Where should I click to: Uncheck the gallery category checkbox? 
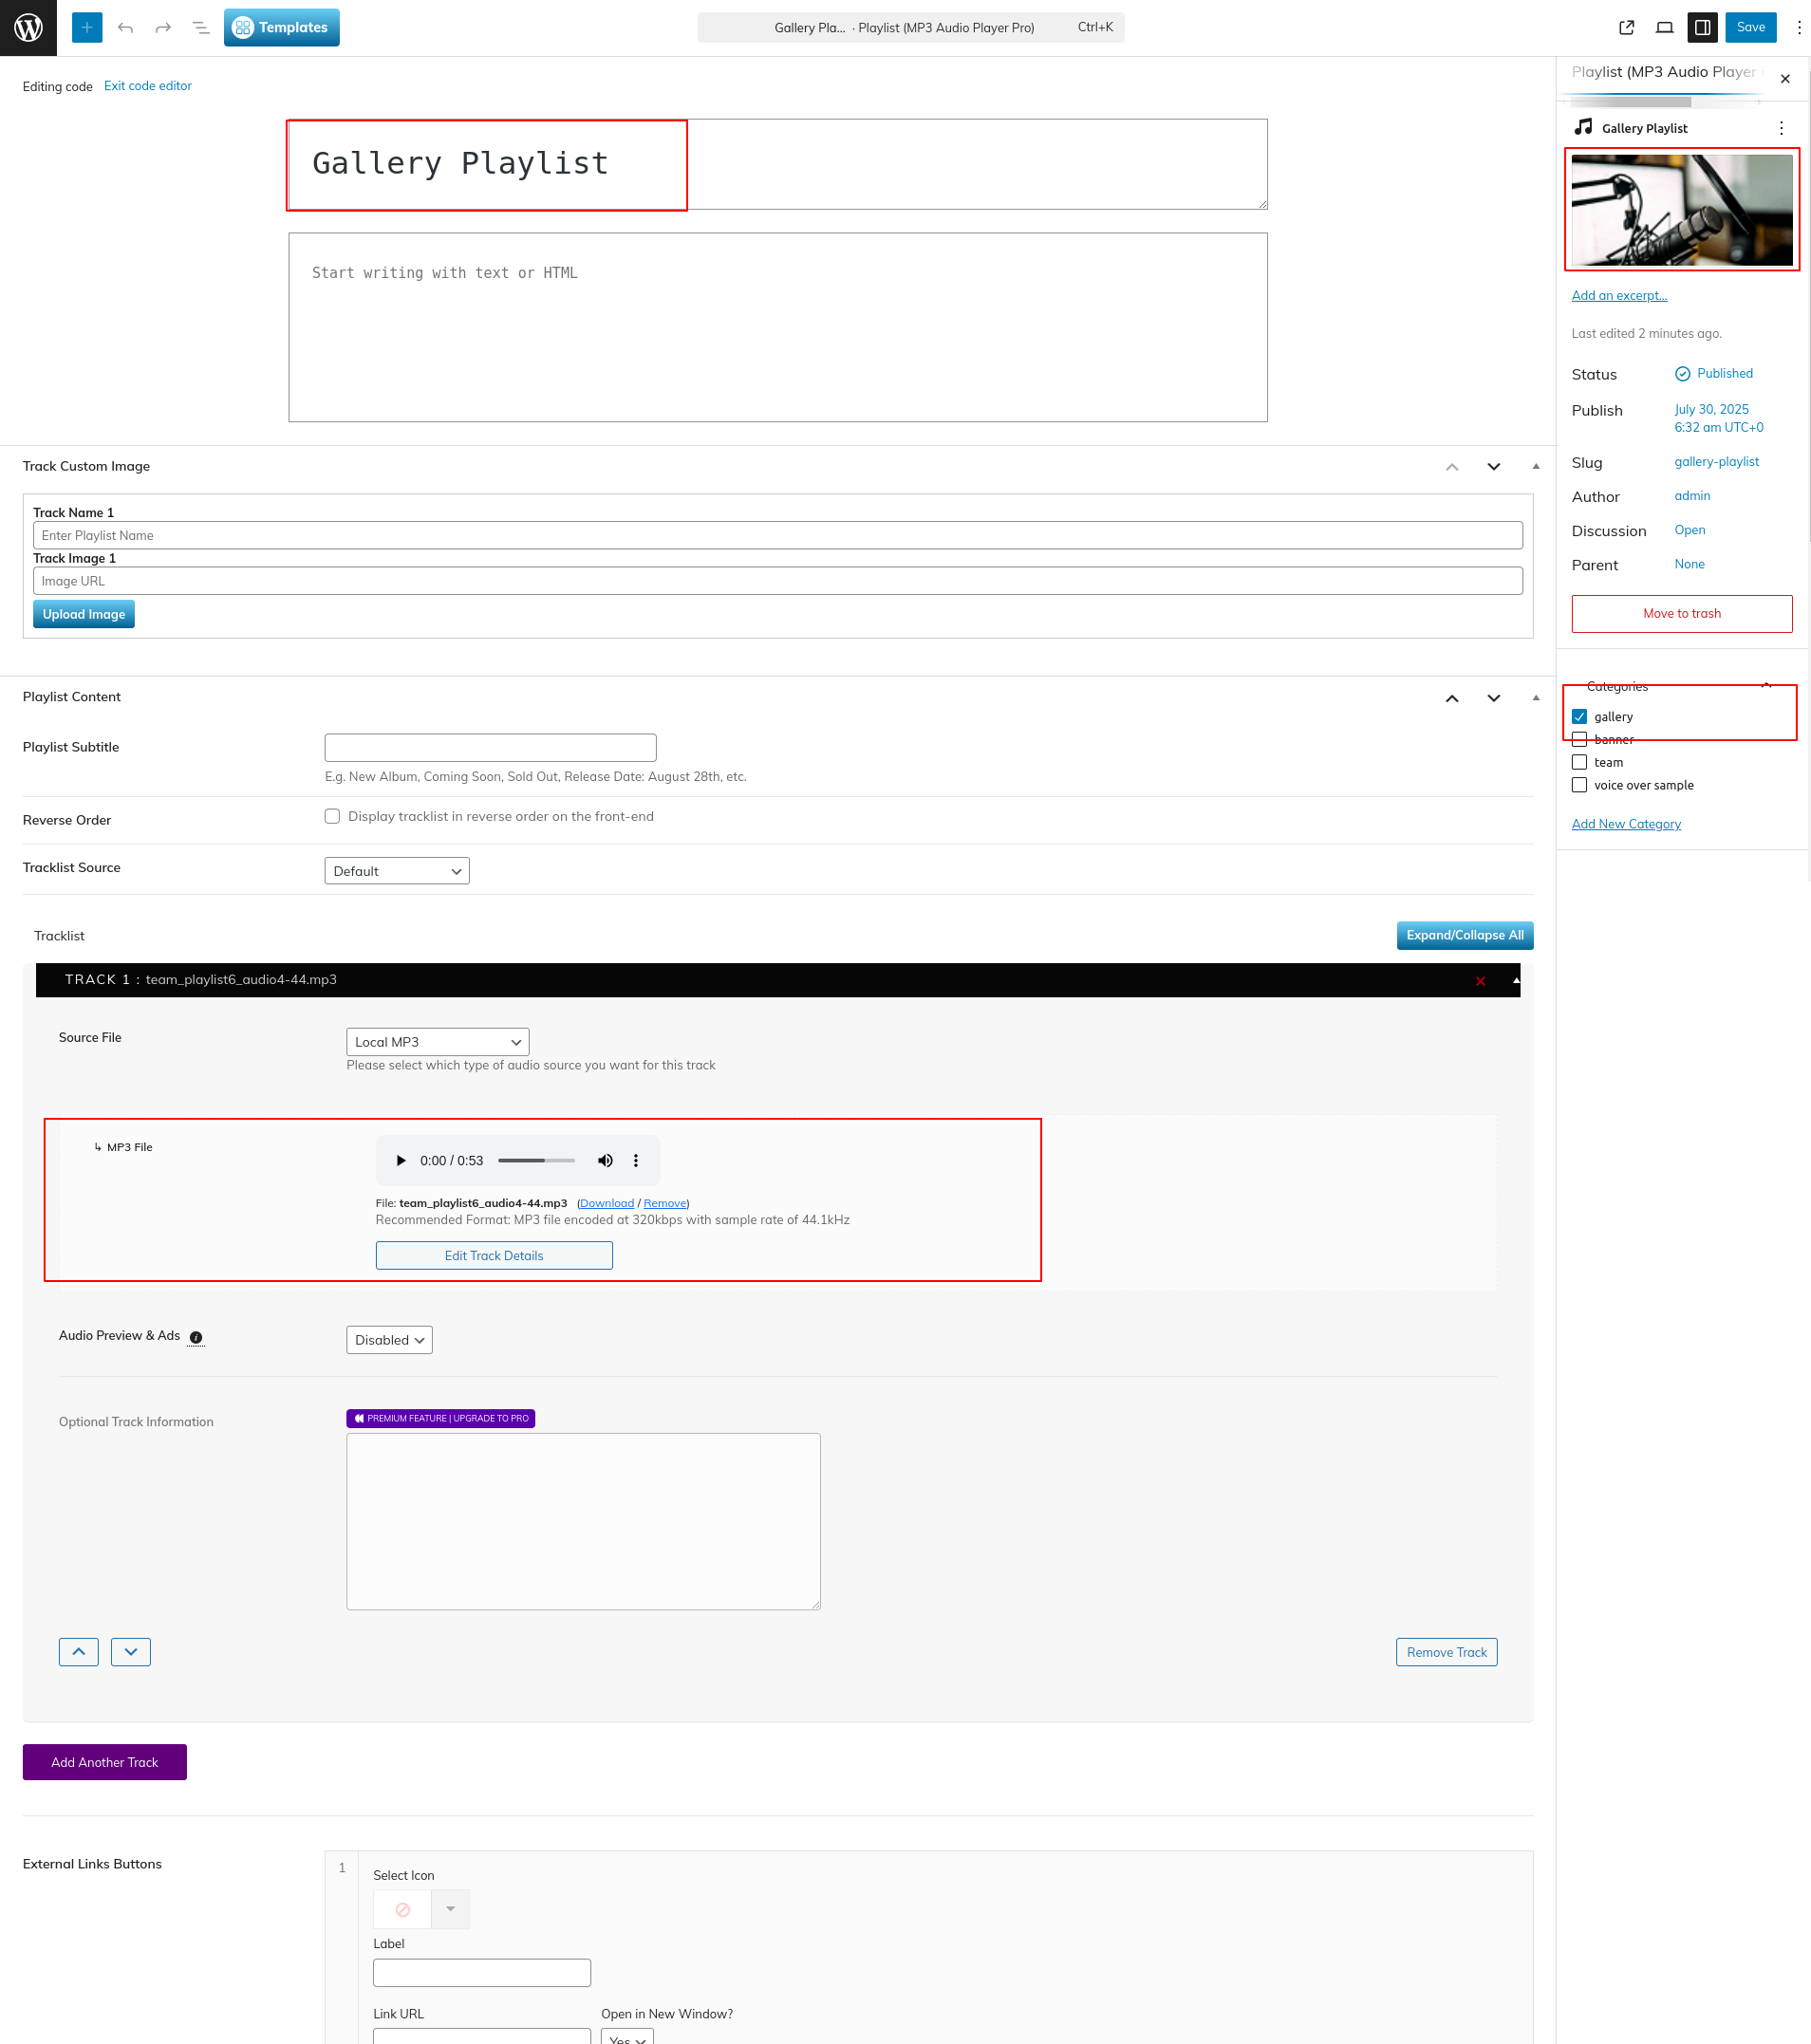point(1579,716)
